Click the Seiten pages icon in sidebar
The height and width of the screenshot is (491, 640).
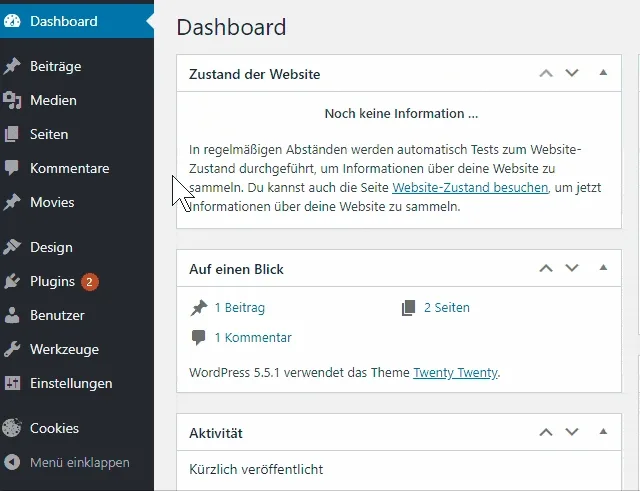pos(12,134)
